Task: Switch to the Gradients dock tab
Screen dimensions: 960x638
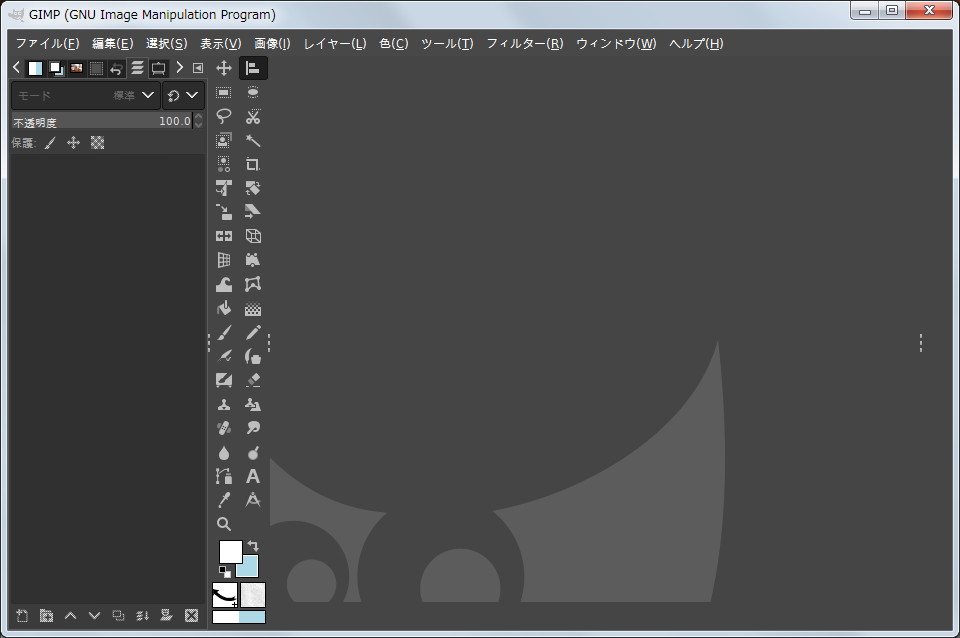Action: pyautogui.click(x=36, y=68)
